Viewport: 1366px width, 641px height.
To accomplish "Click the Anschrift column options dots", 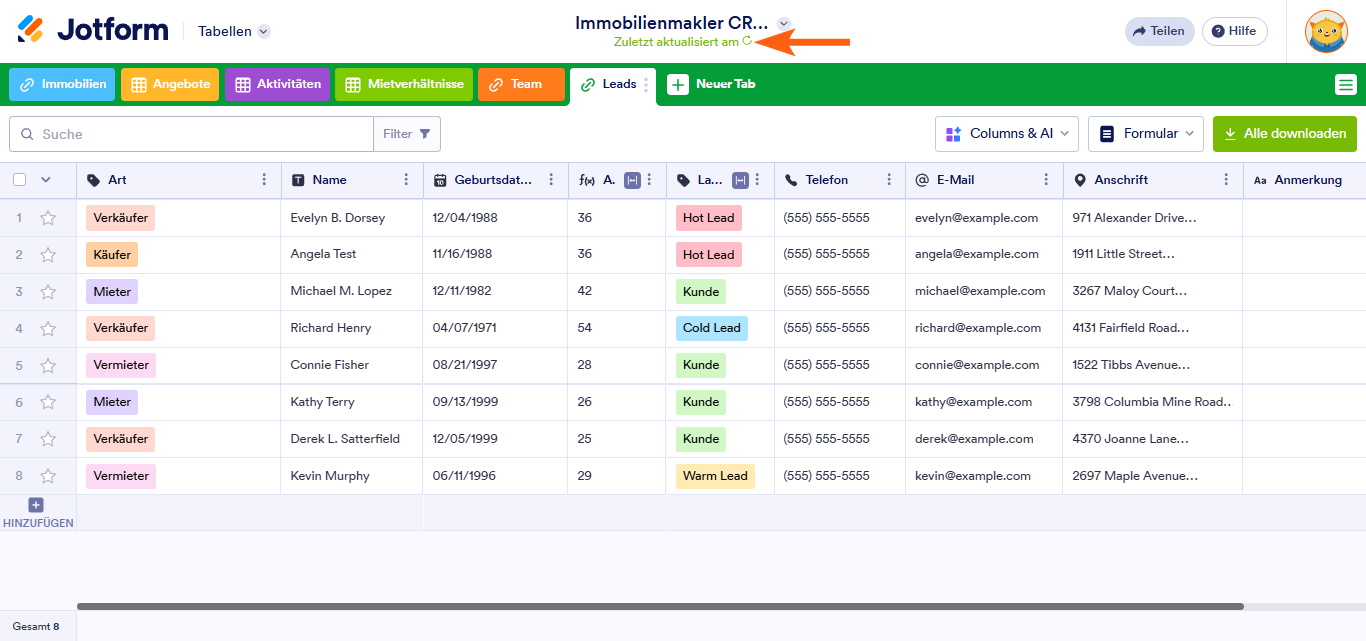I will (1226, 180).
